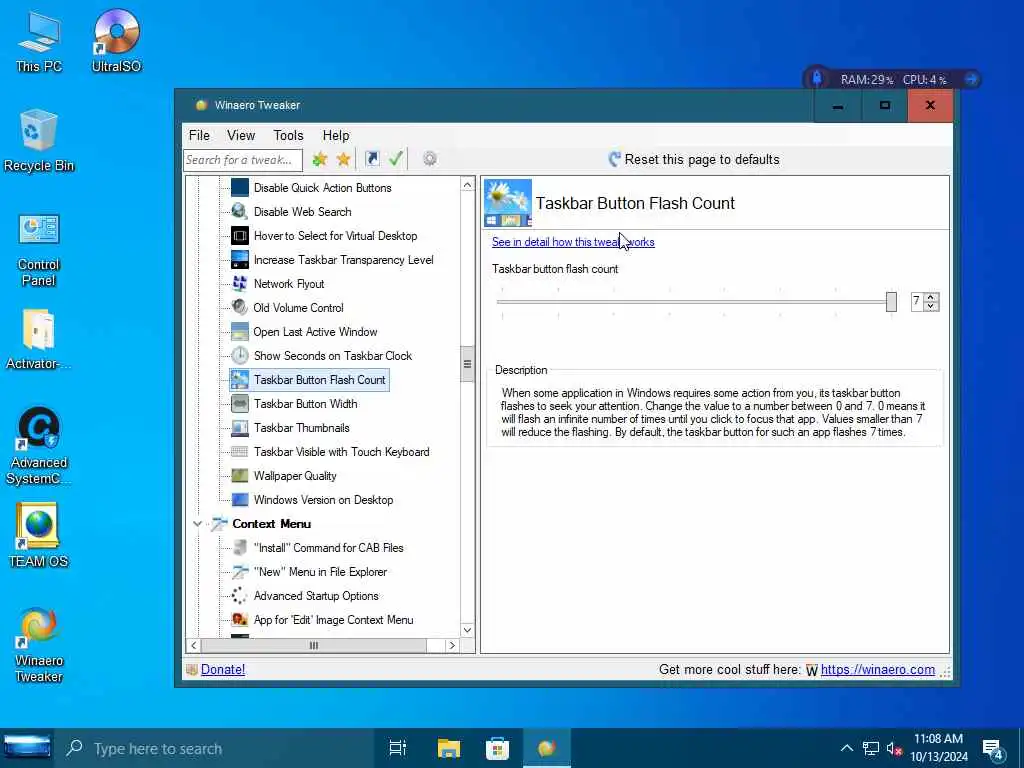The image size is (1024, 768).
Task: Click the muted volume tray icon
Action: 893,748
